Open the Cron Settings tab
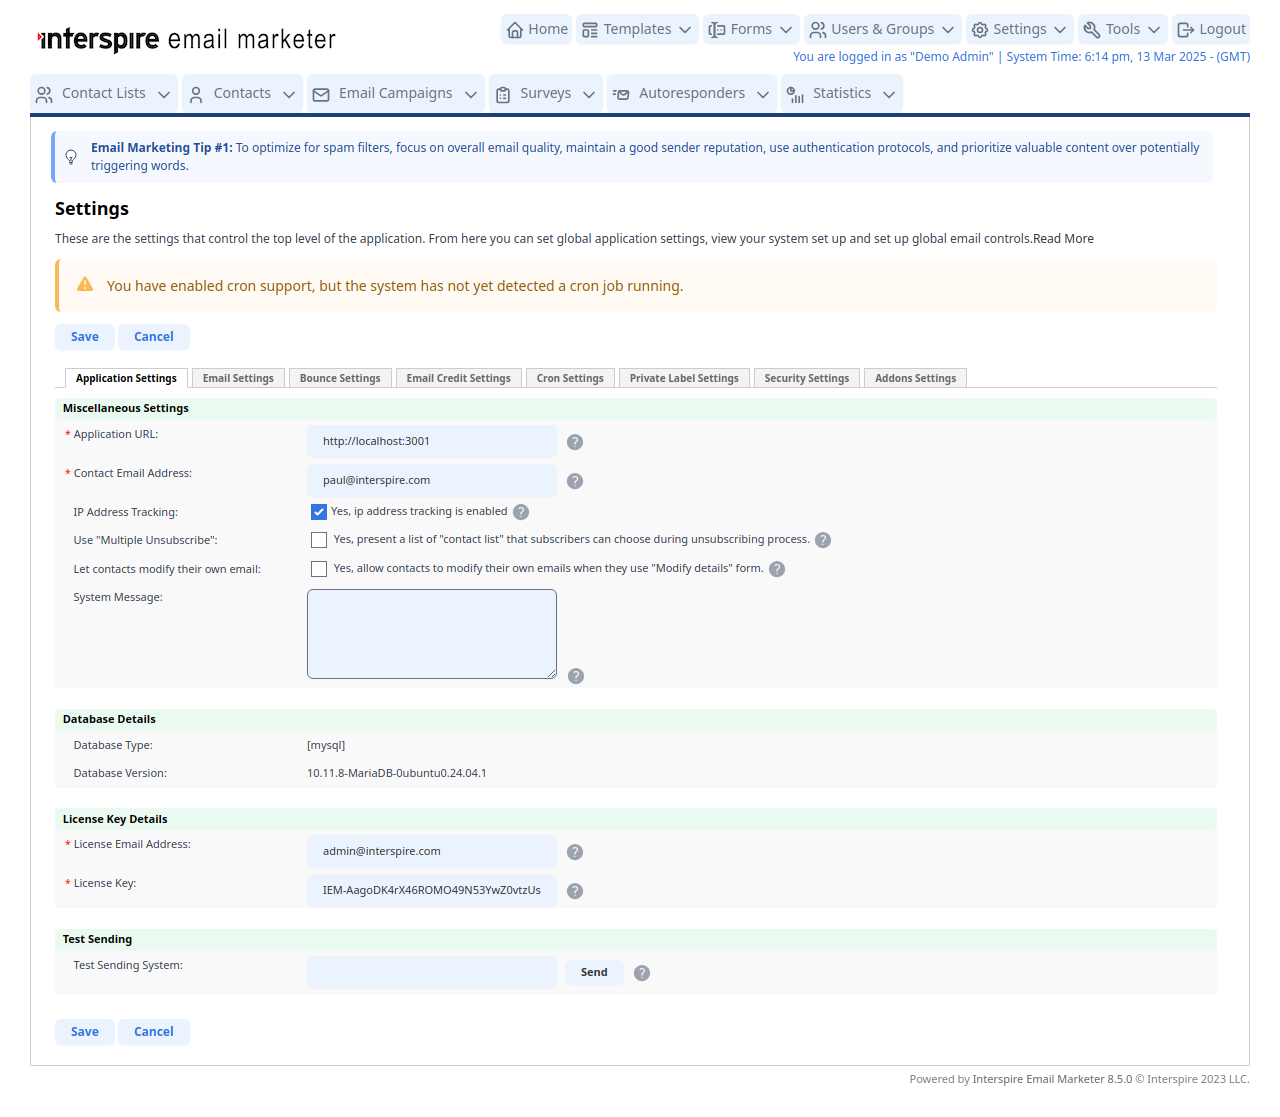 point(570,378)
